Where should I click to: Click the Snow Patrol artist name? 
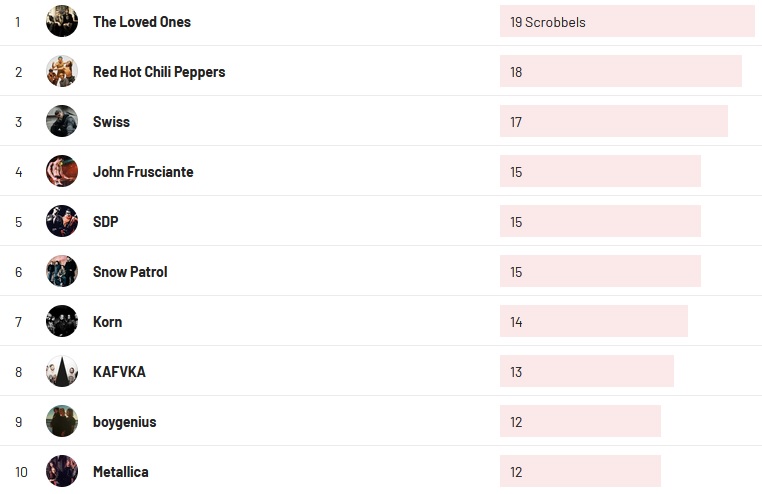130,272
